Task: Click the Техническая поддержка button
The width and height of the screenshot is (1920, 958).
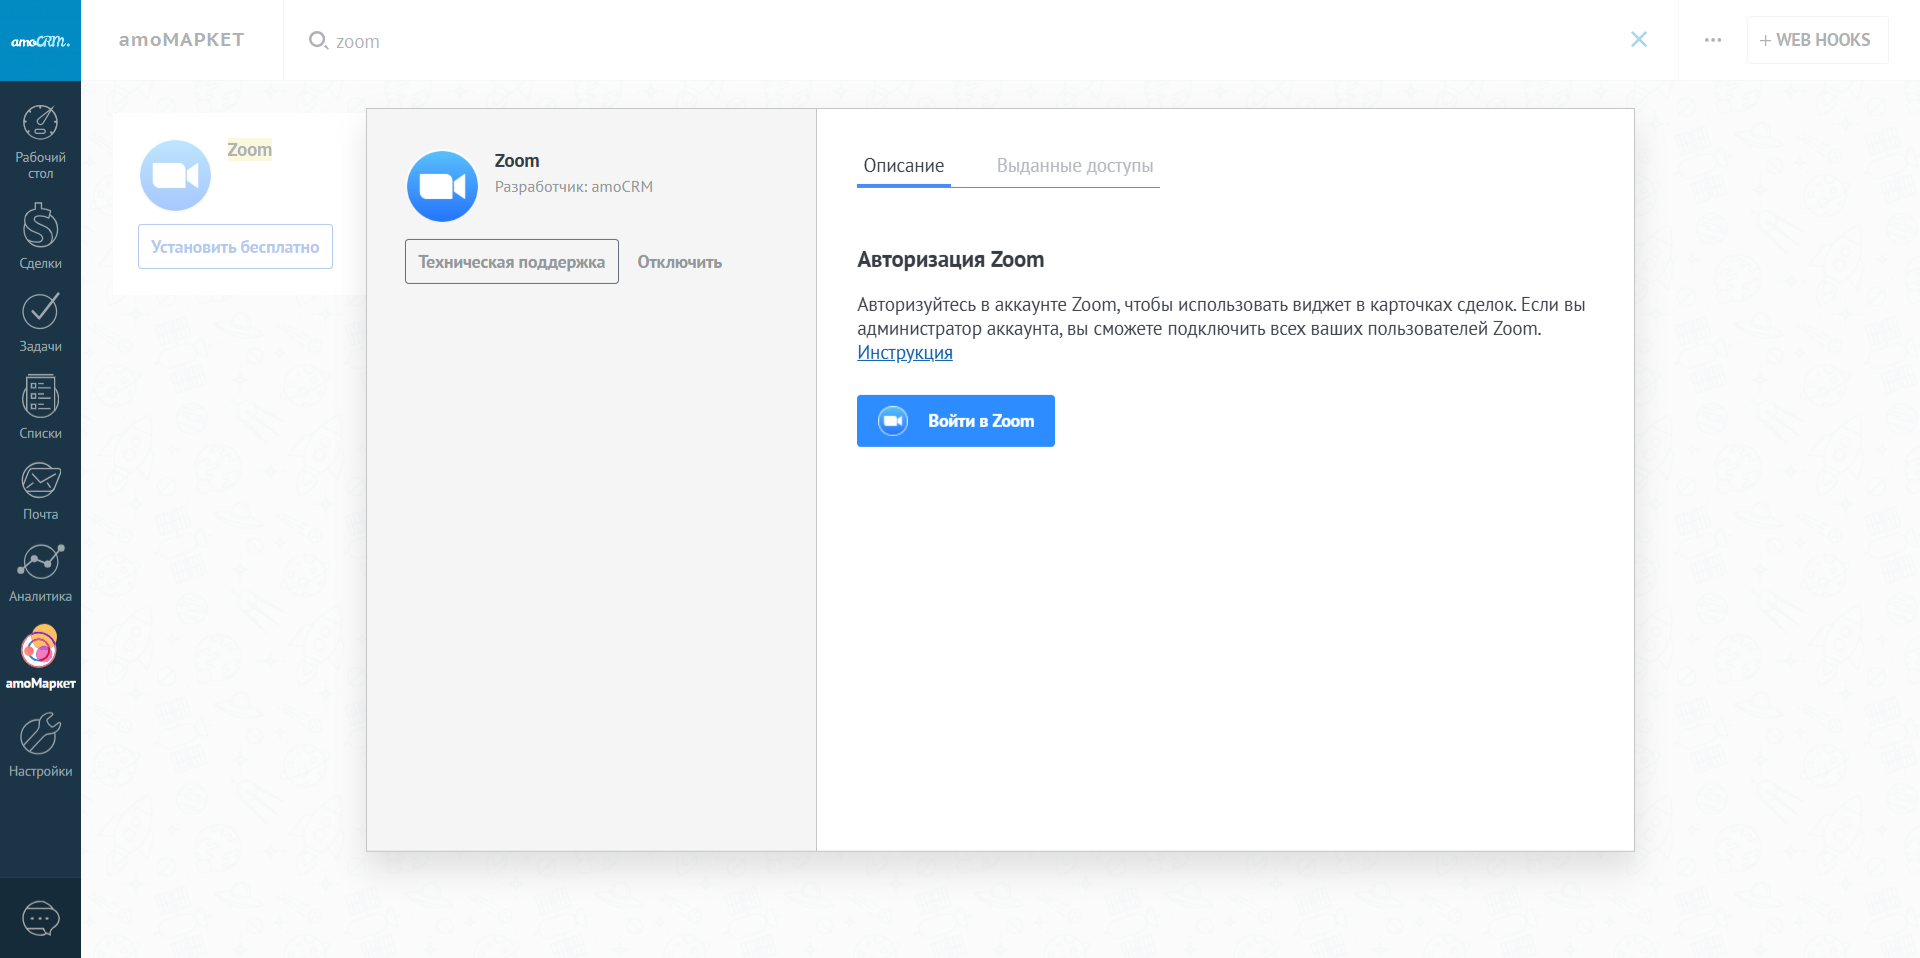Action: point(511,262)
